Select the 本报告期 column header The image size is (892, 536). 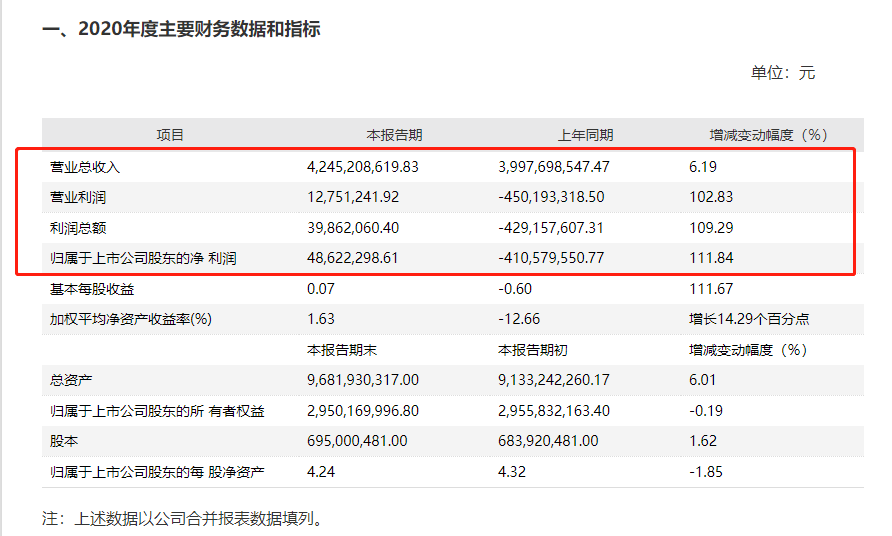tap(394, 135)
